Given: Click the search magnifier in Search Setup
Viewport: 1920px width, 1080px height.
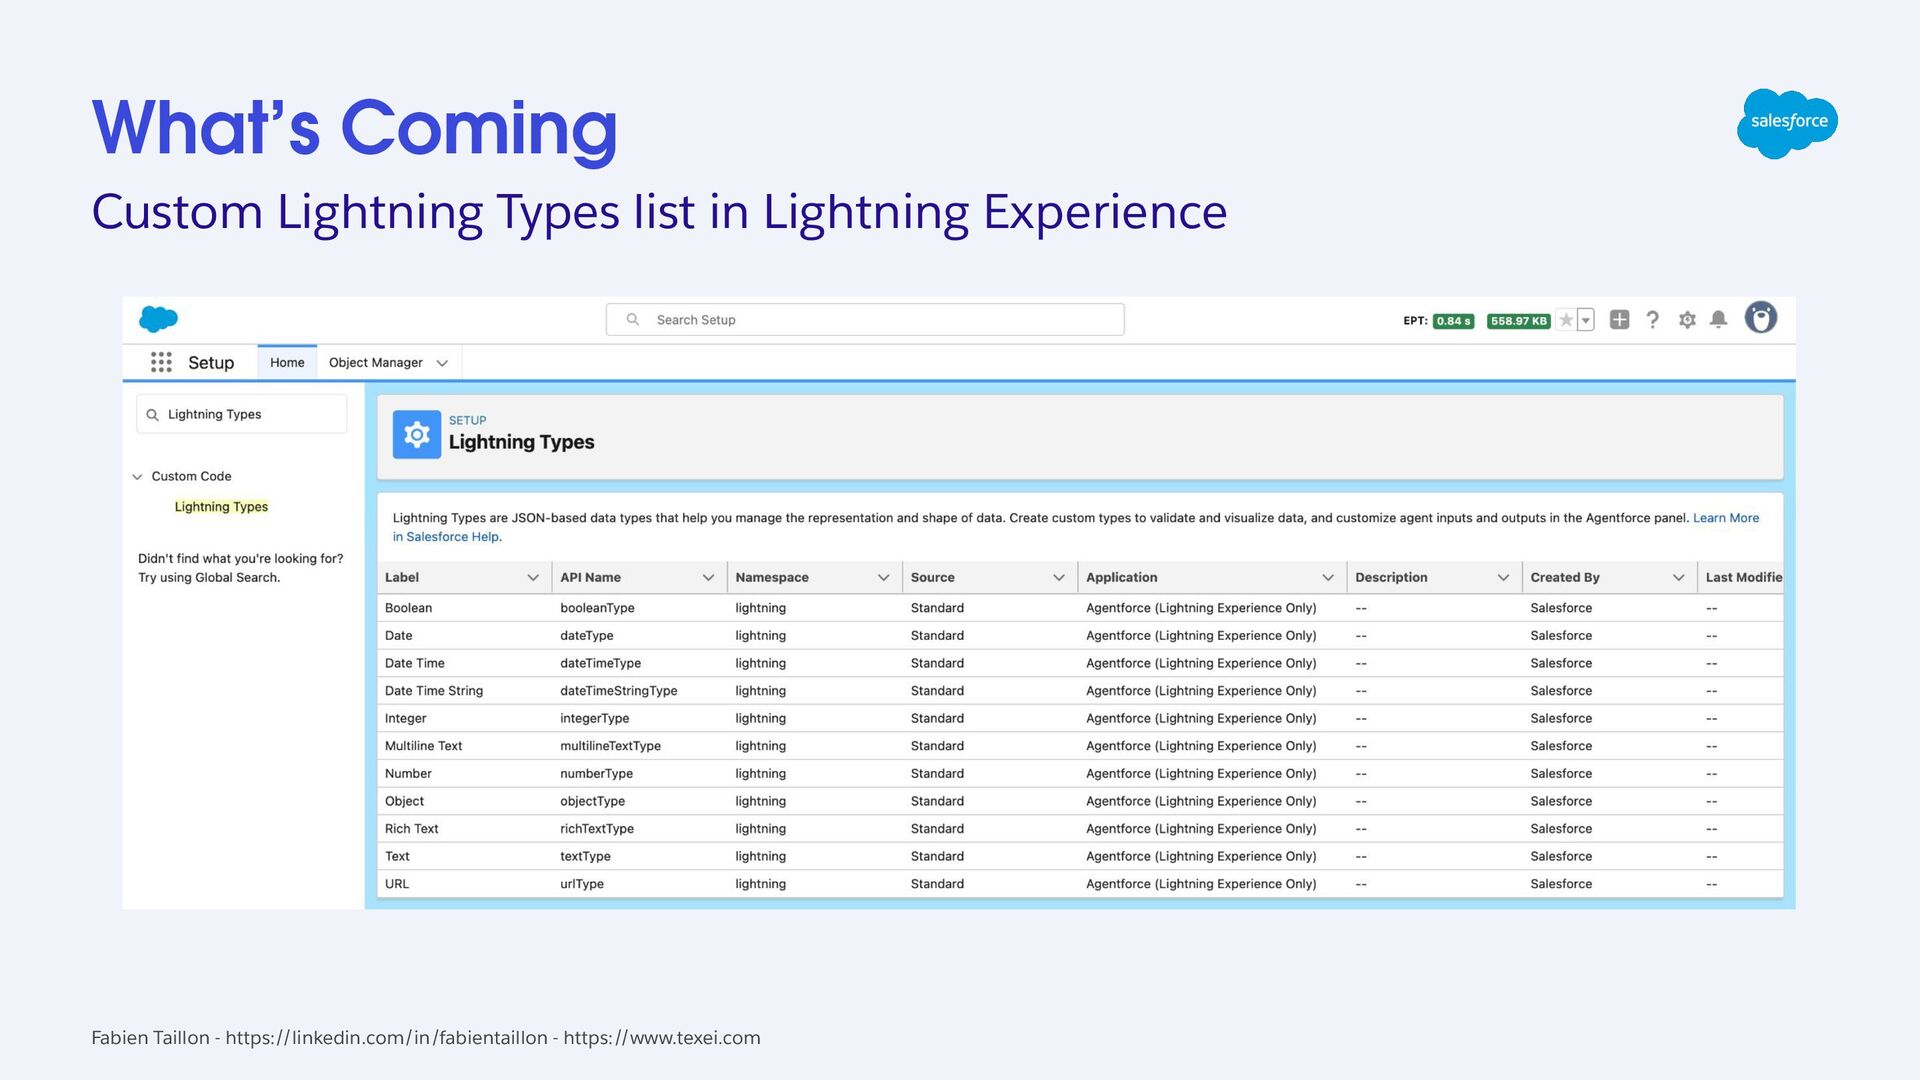Looking at the screenshot, I should (632, 320).
